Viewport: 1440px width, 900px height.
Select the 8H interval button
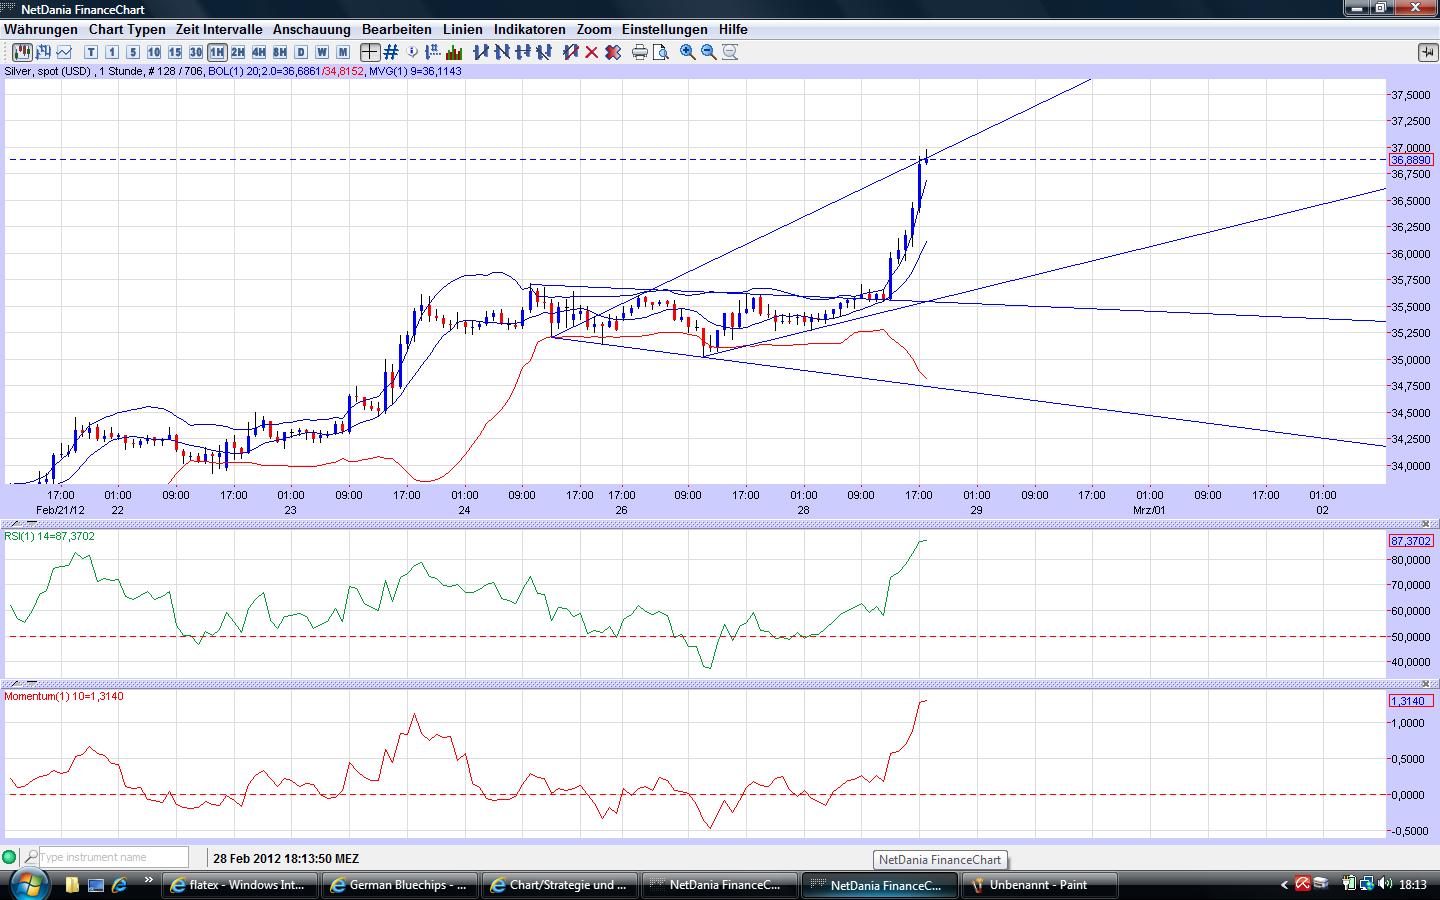tap(280, 52)
